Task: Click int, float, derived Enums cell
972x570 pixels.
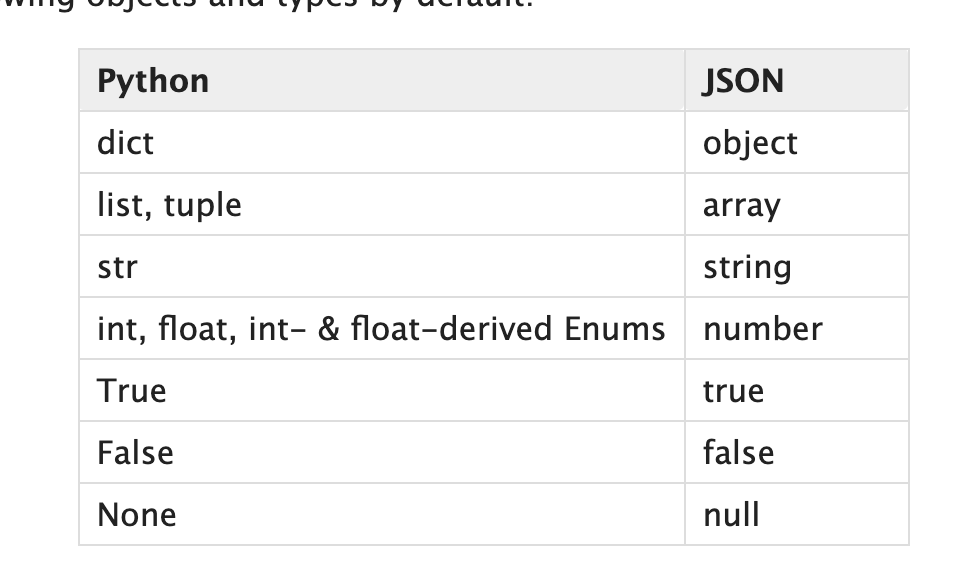Action: pos(380,329)
